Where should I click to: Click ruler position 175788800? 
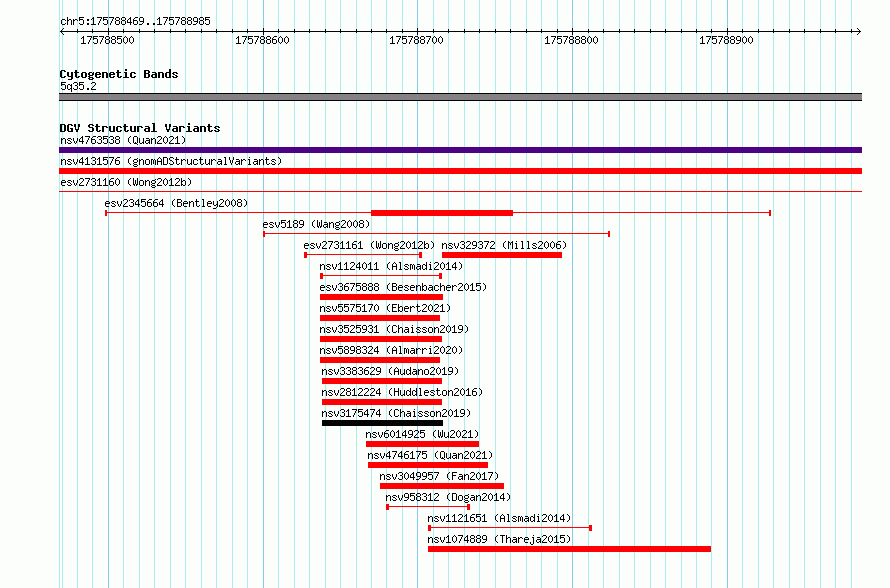571,40
